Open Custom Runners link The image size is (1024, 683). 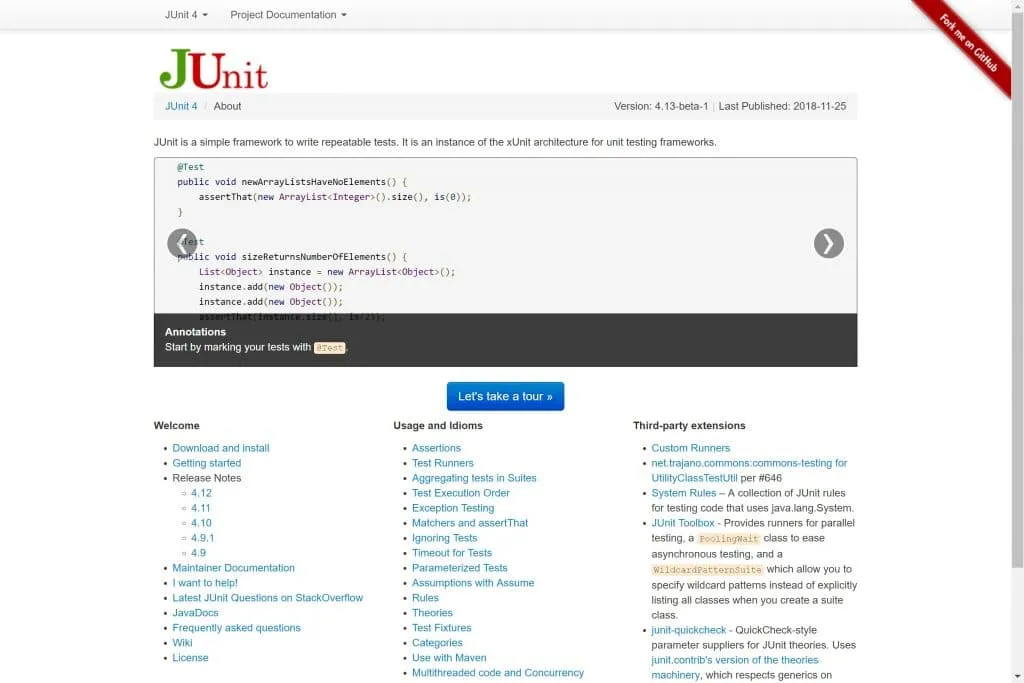(x=690, y=448)
